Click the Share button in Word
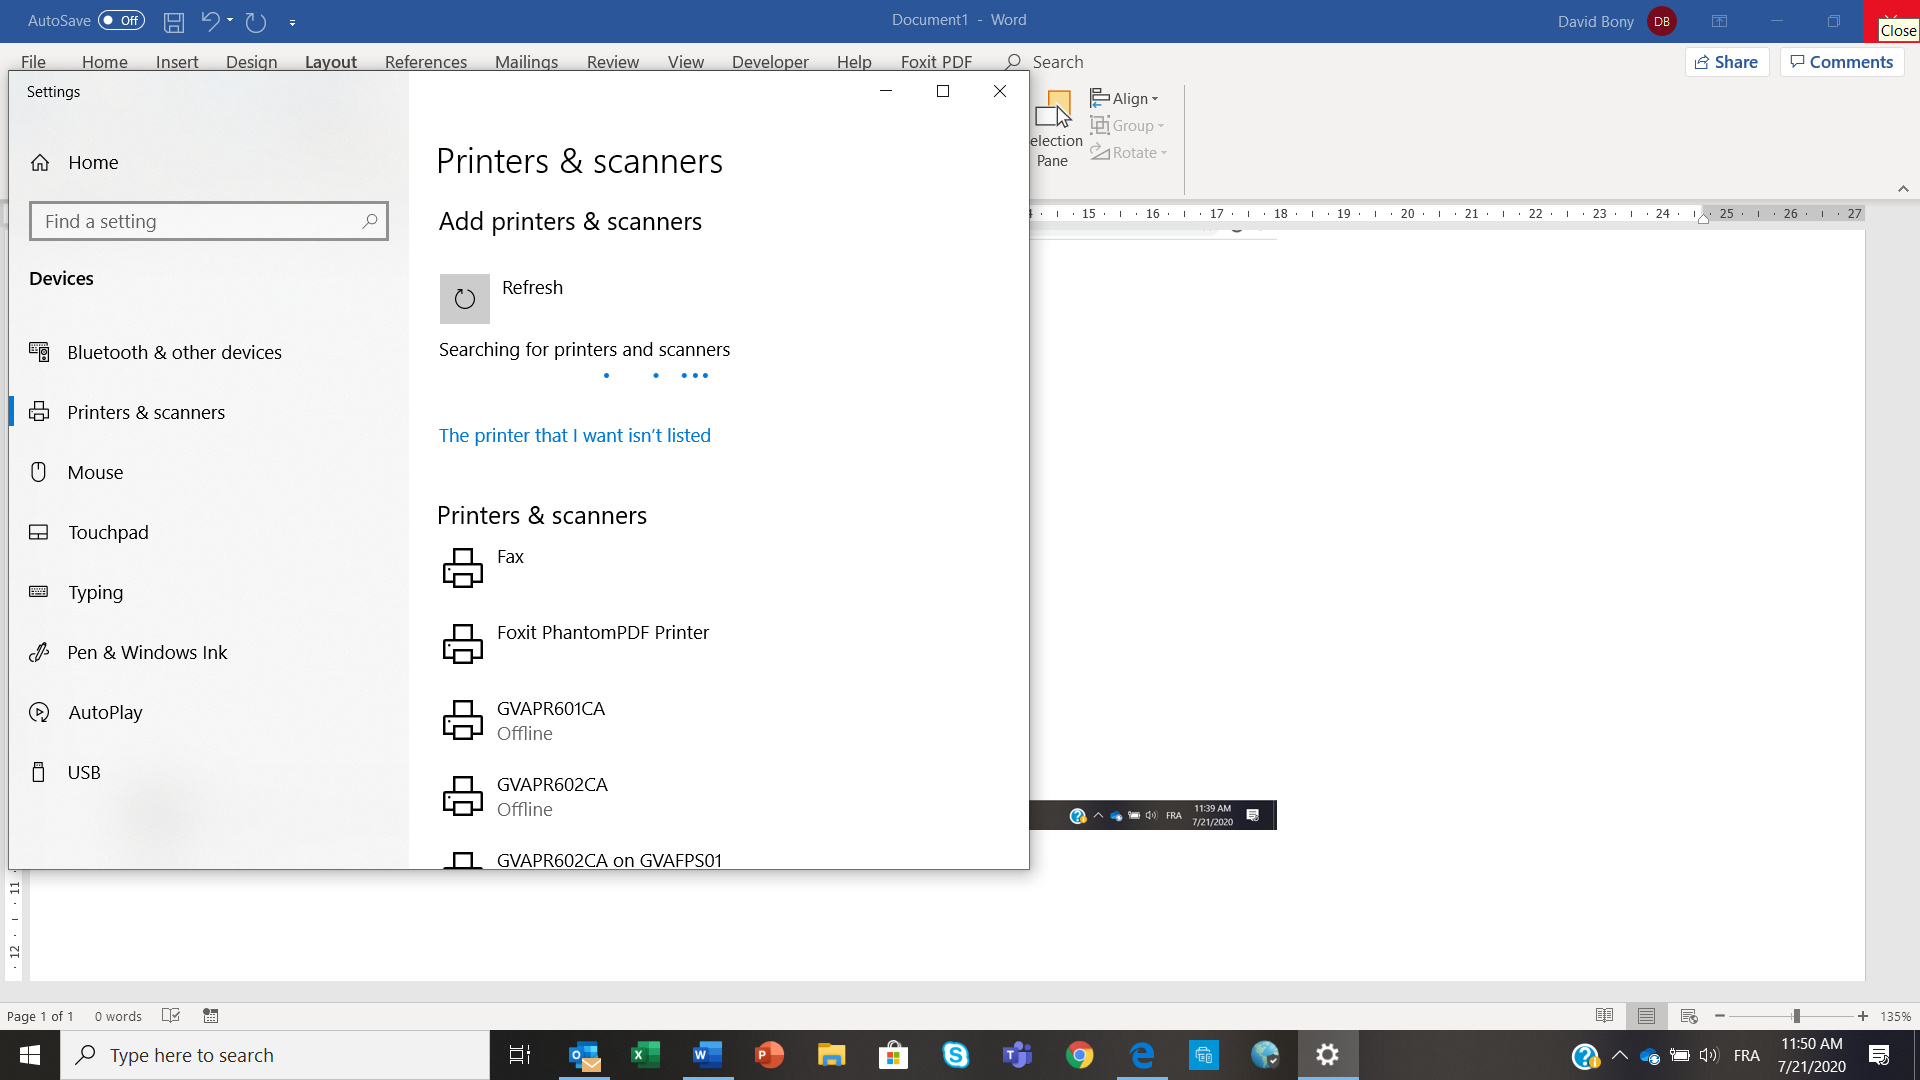The height and width of the screenshot is (1080, 1920). 1727,62
